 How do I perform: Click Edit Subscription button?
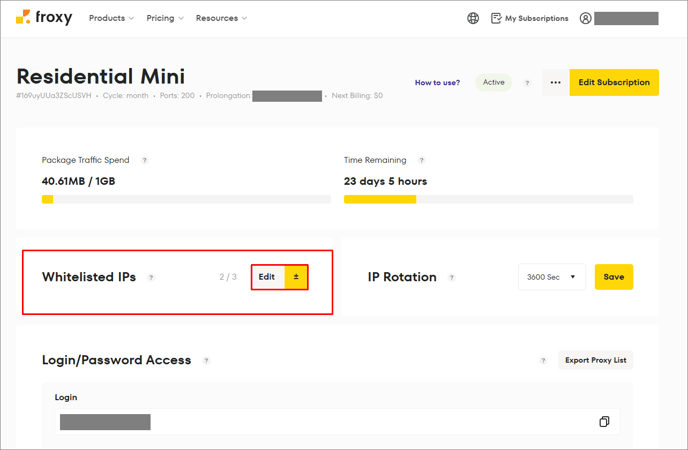[x=614, y=82]
